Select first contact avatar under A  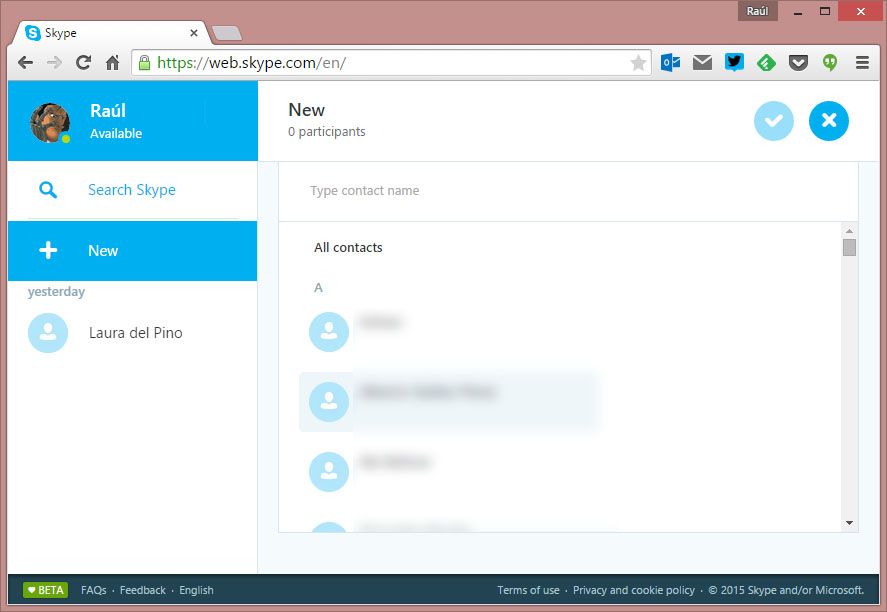point(329,331)
